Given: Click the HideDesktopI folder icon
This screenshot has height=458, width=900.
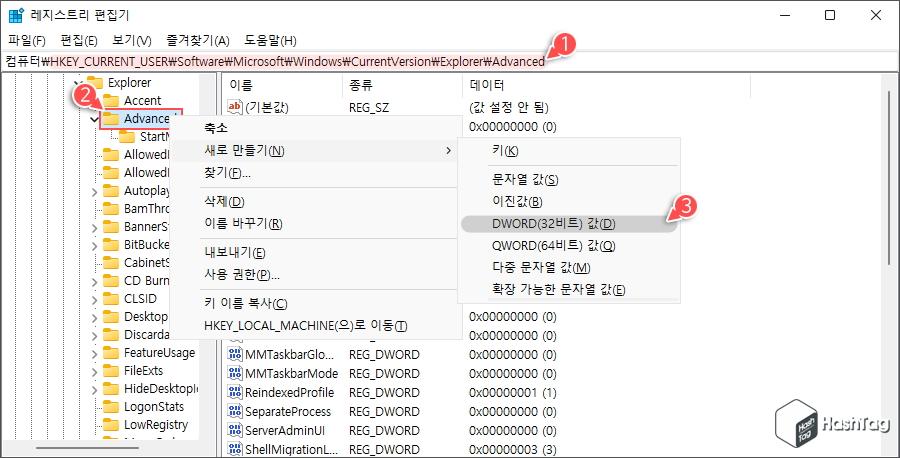Looking at the screenshot, I should point(111,389).
